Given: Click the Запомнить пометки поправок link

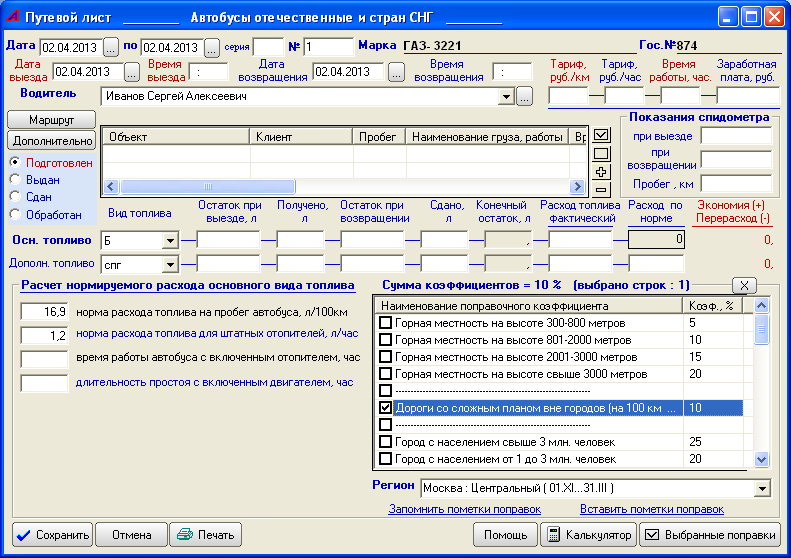Looking at the screenshot, I should [x=464, y=509].
